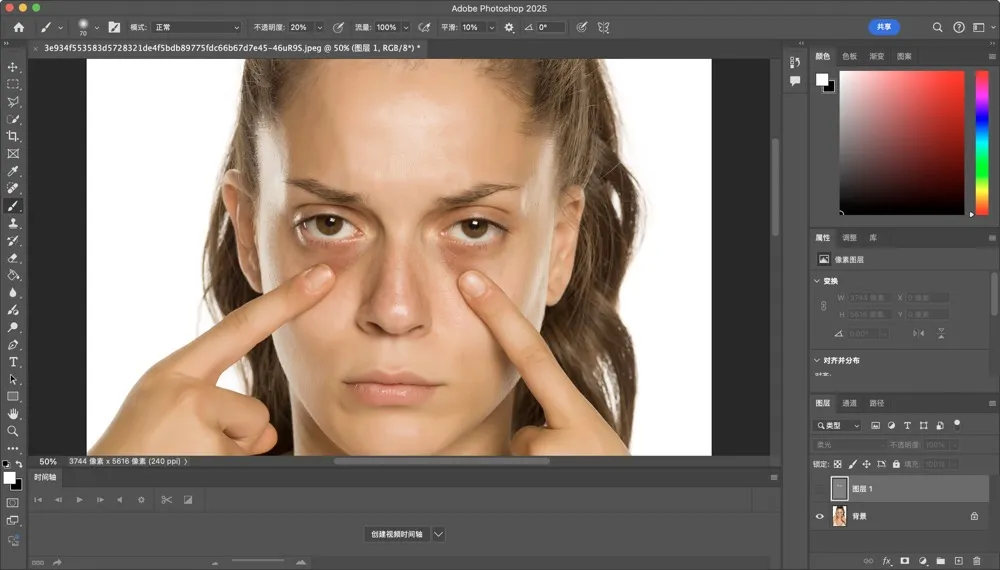Select the Zoom tool in toolbar
Image resolution: width=1000 pixels, height=570 pixels.
click(13, 431)
